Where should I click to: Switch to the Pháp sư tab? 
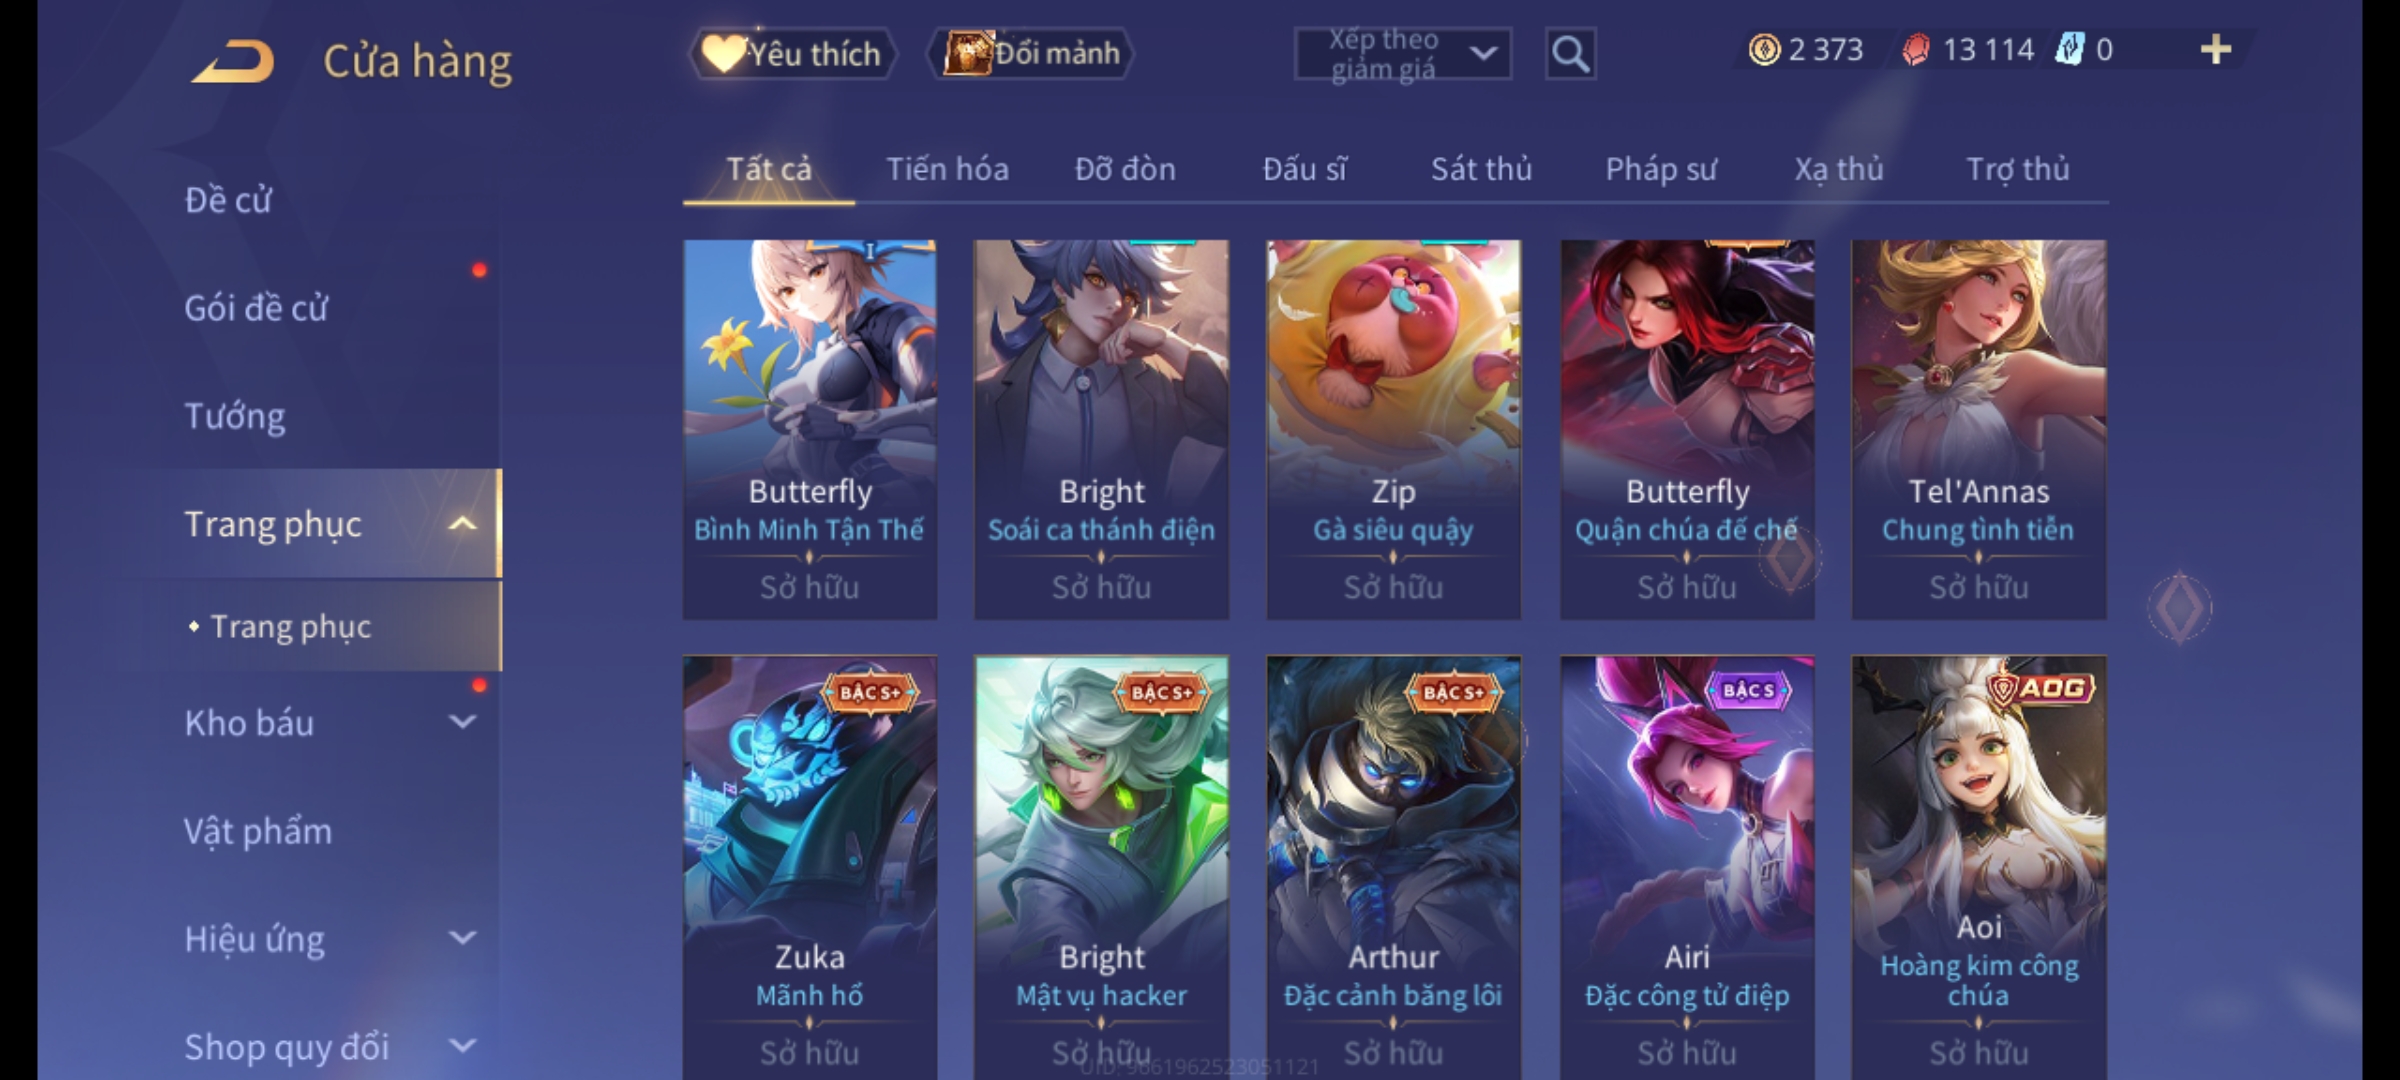pos(1661,169)
